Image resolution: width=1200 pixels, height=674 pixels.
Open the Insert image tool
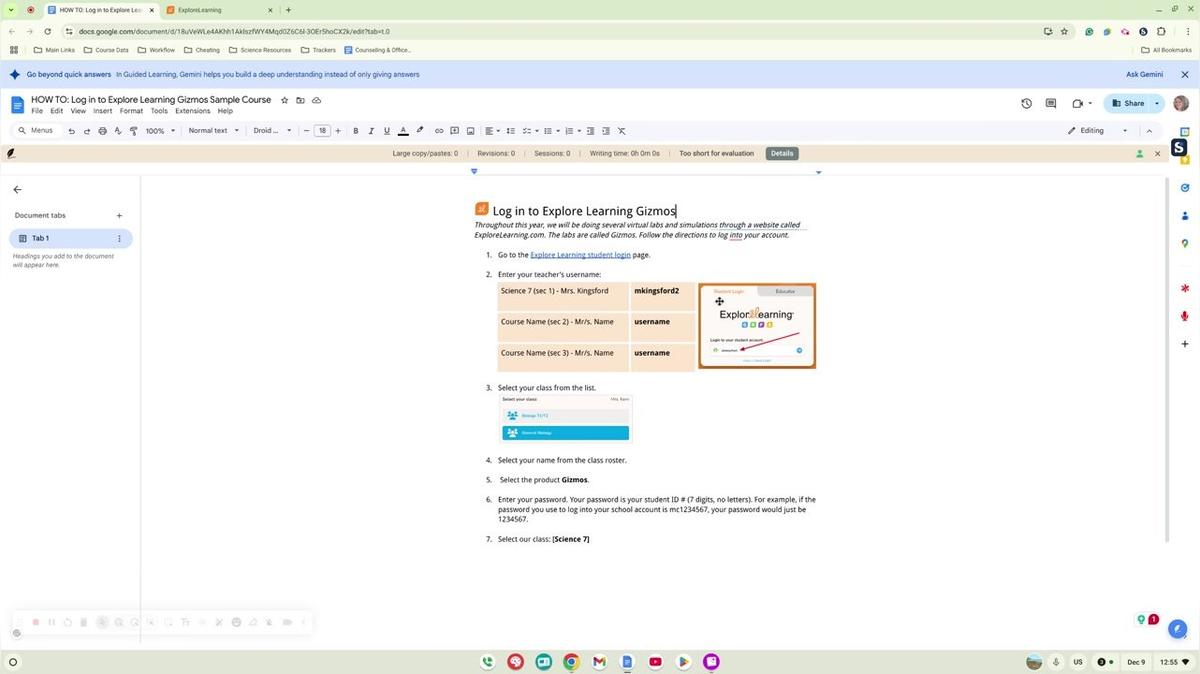(x=469, y=130)
